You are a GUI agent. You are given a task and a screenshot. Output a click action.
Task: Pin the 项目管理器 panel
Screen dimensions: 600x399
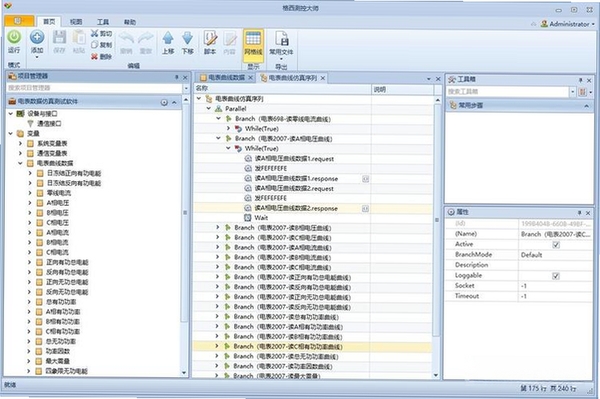point(176,77)
